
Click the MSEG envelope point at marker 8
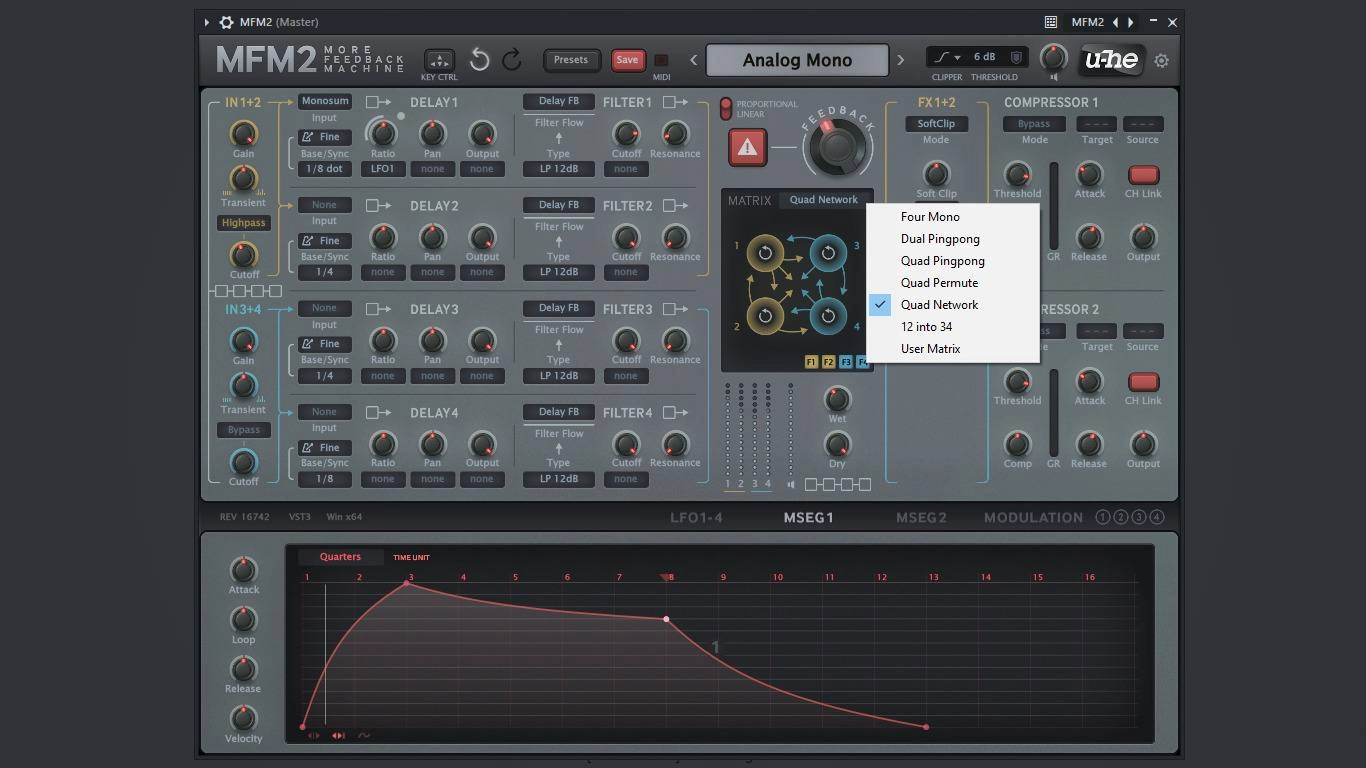tap(667, 619)
